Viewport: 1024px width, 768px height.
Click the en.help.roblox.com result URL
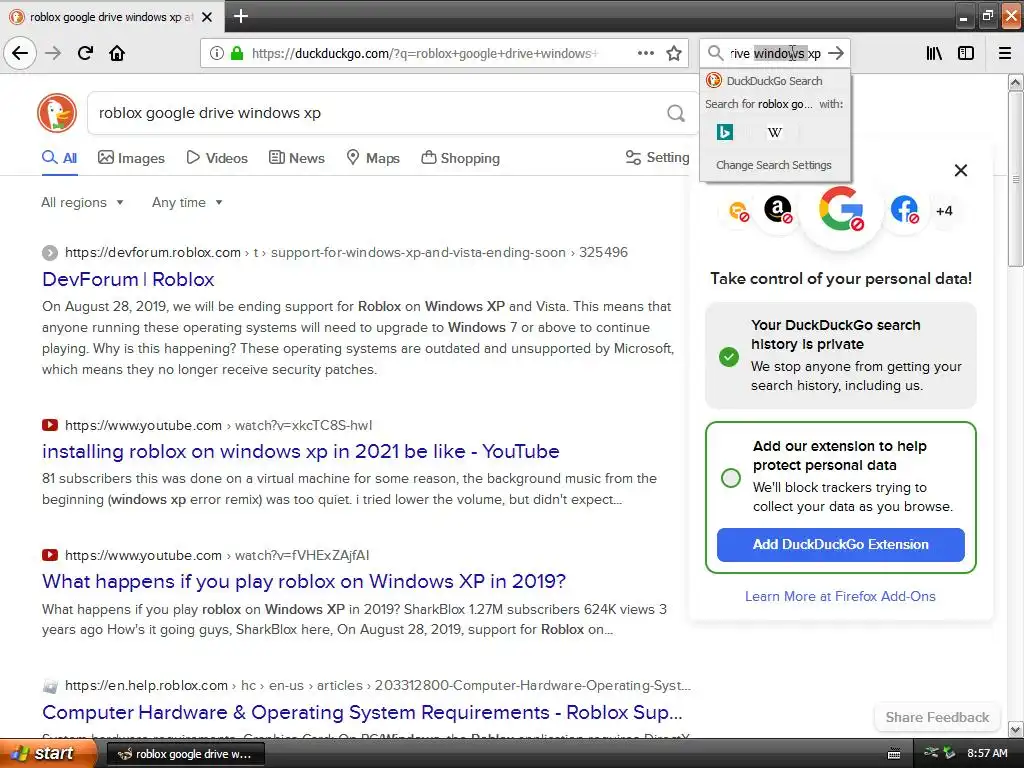click(x=377, y=685)
